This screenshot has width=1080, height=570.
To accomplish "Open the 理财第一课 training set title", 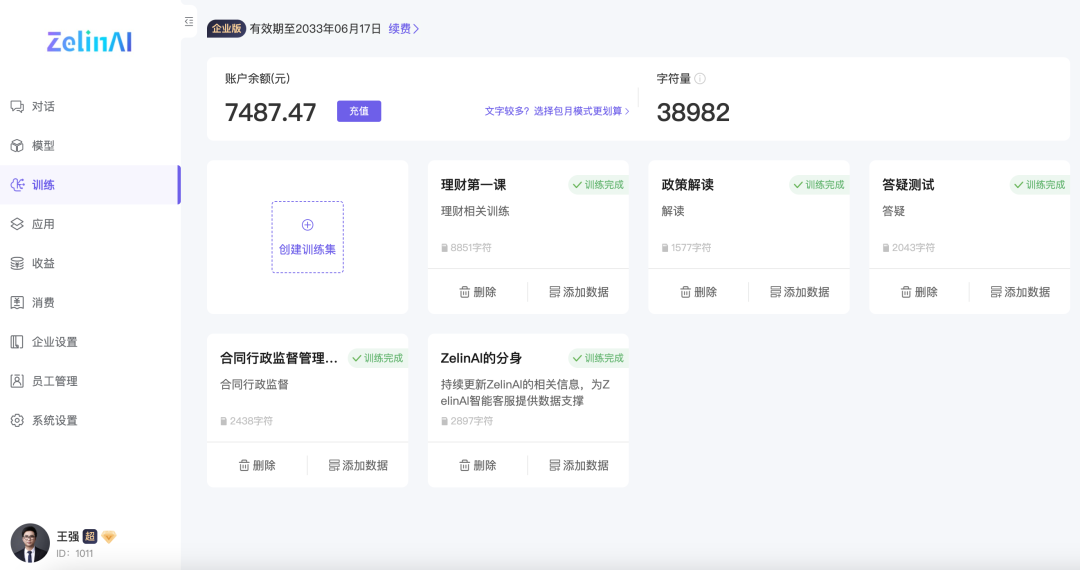I will [x=473, y=184].
